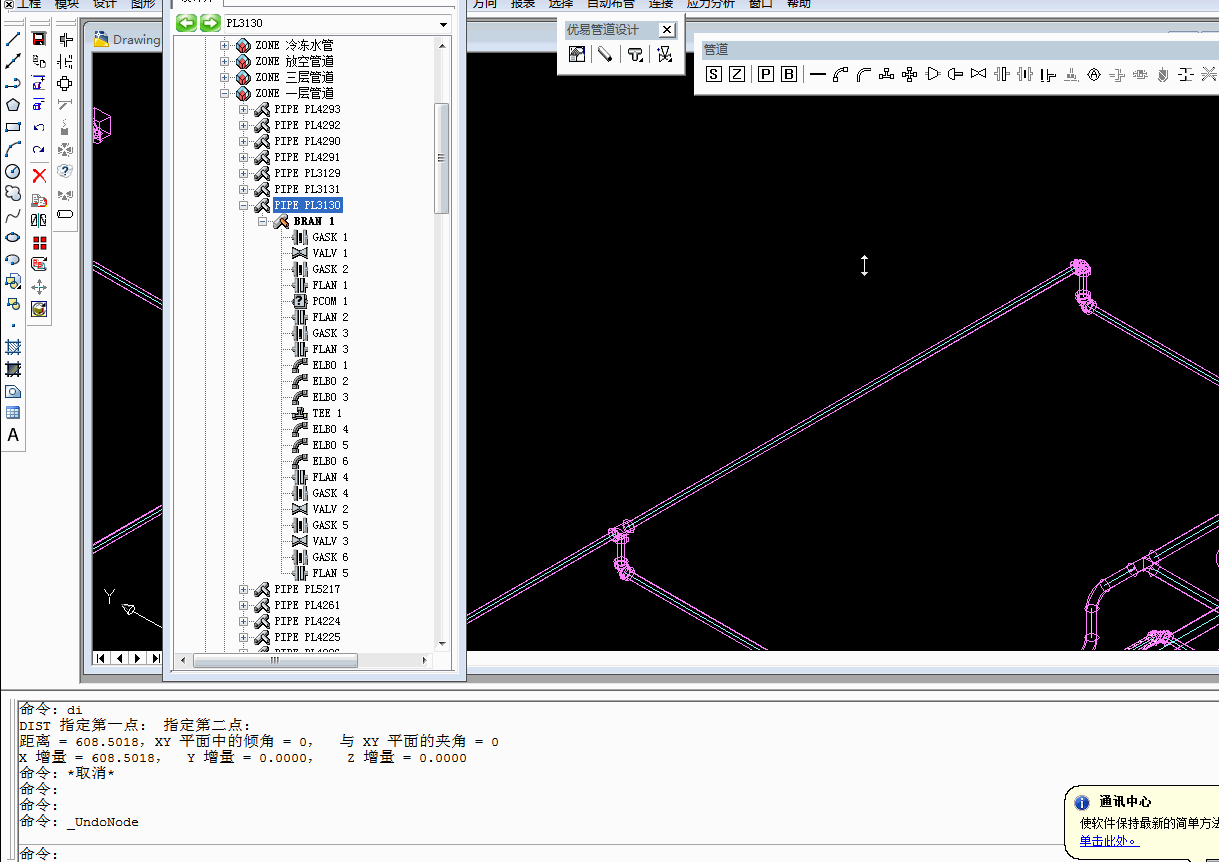
Task: Click the B button in 管道 toolbar
Action: [789, 74]
